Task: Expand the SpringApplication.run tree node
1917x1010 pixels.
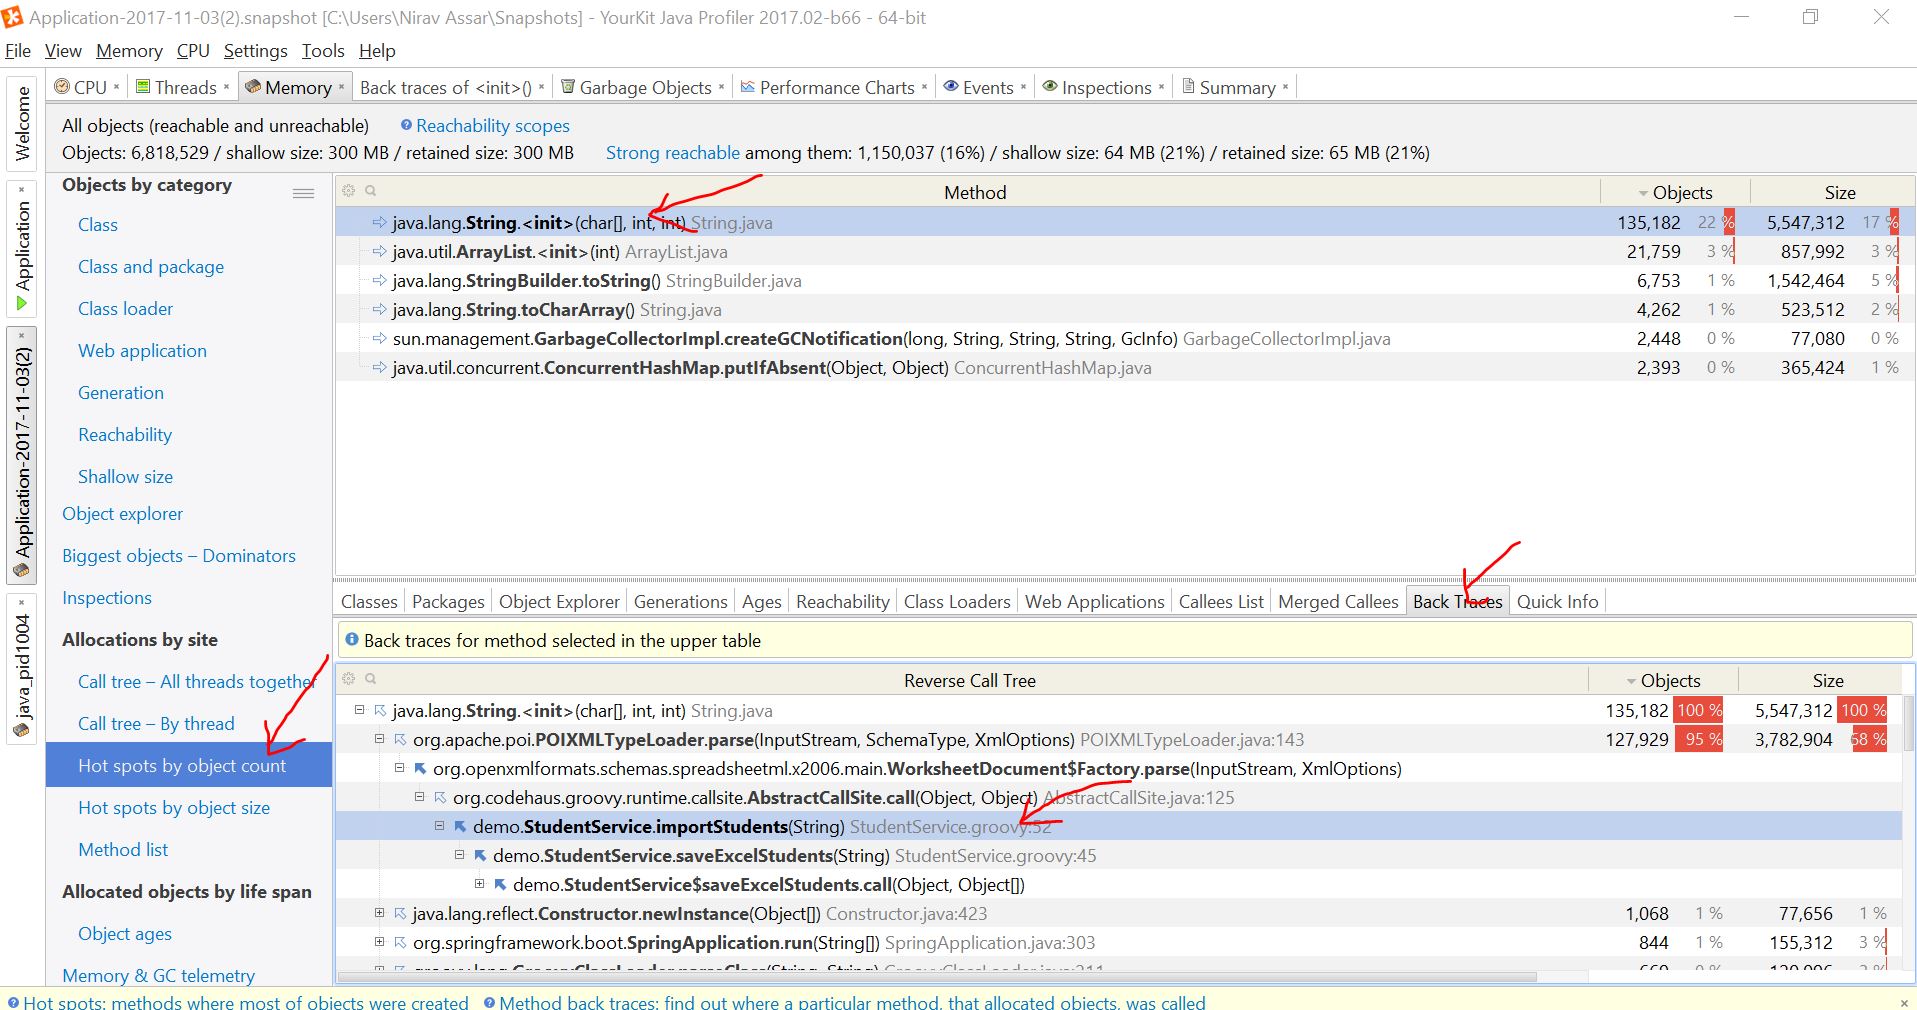Action: point(379,942)
